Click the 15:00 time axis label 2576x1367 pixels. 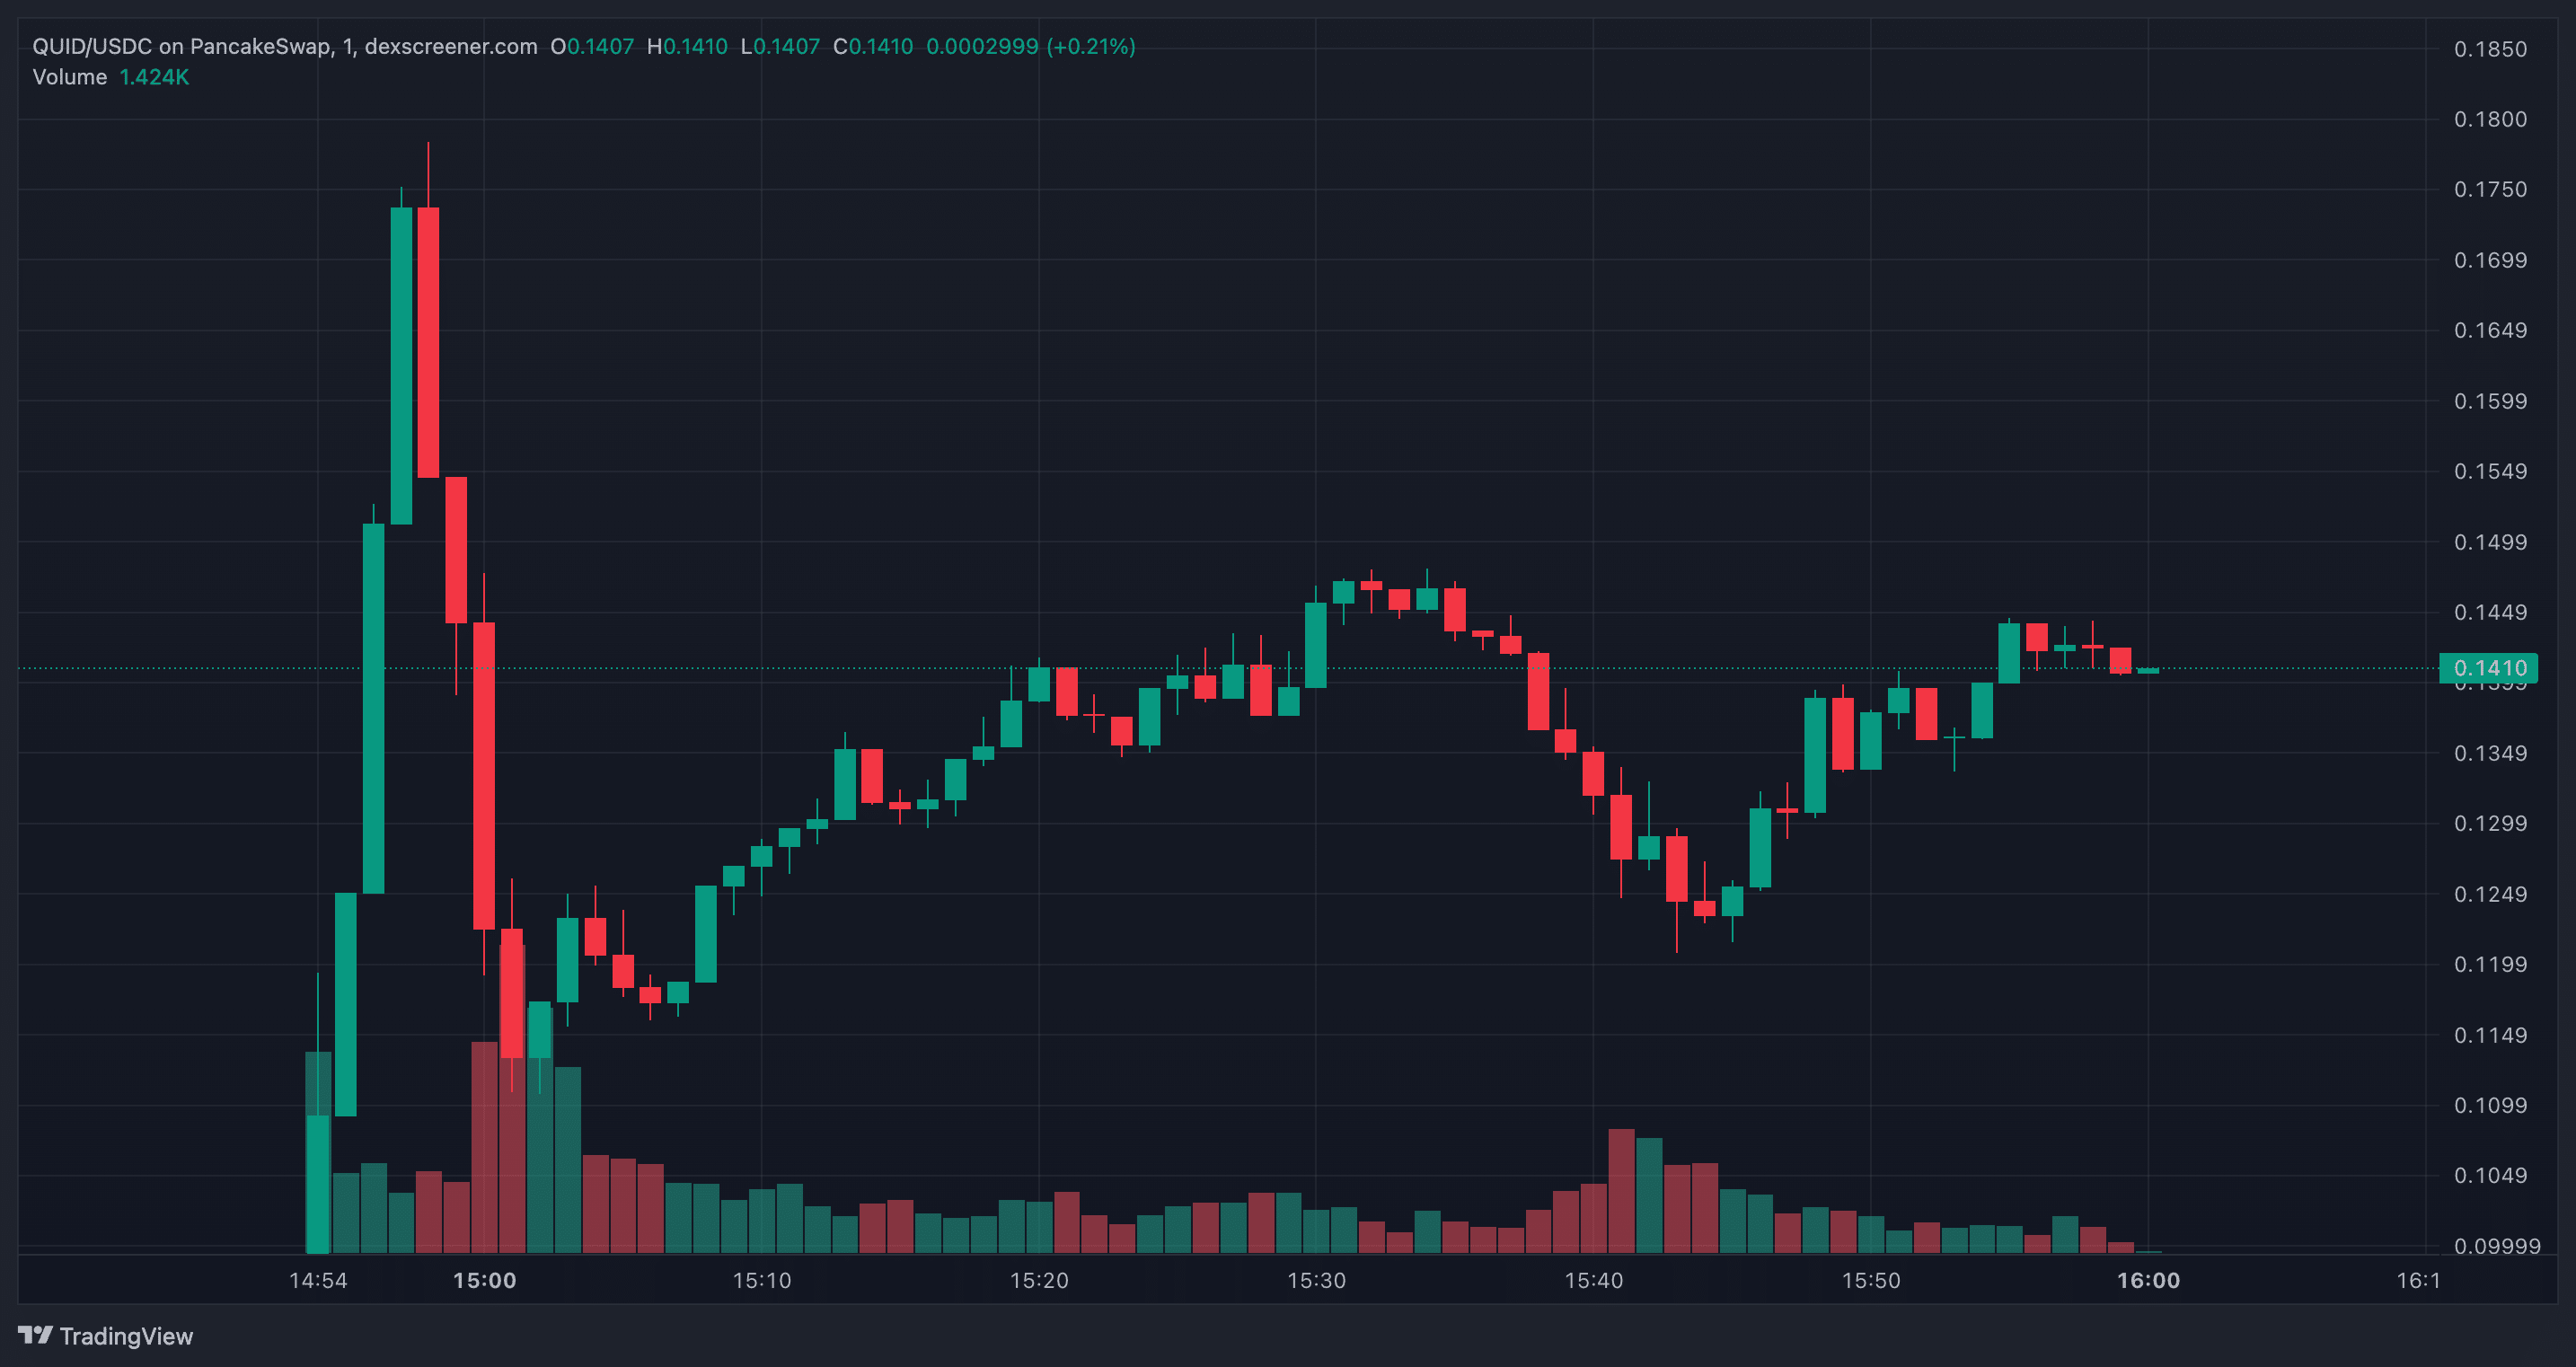point(485,1280)
